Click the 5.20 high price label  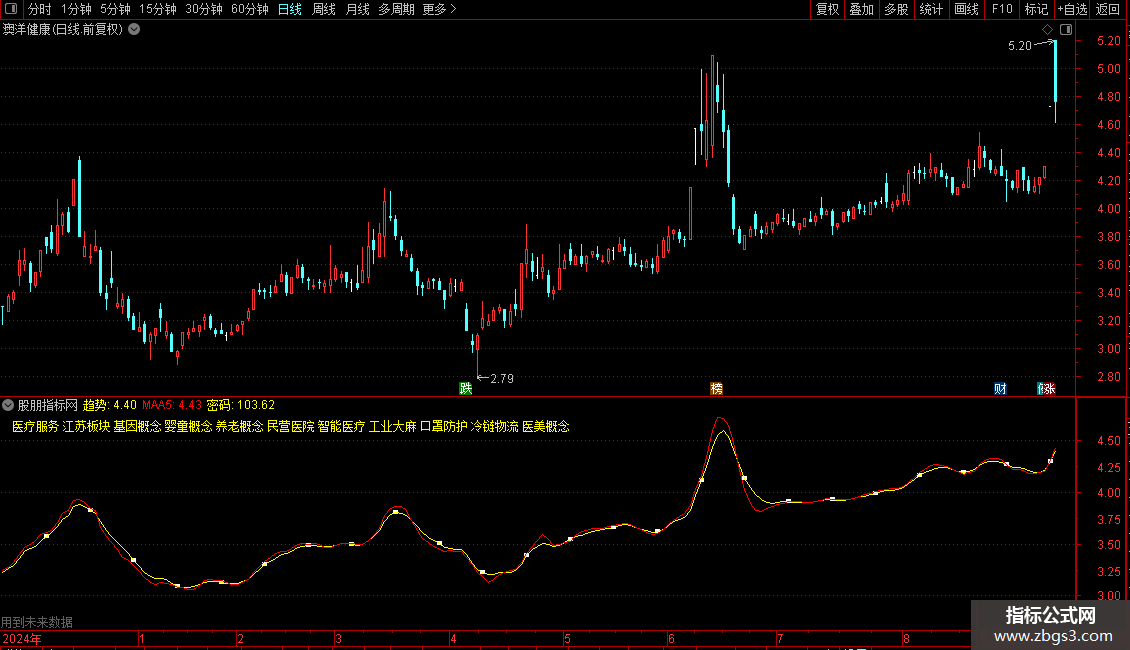tap(1020, 46)
